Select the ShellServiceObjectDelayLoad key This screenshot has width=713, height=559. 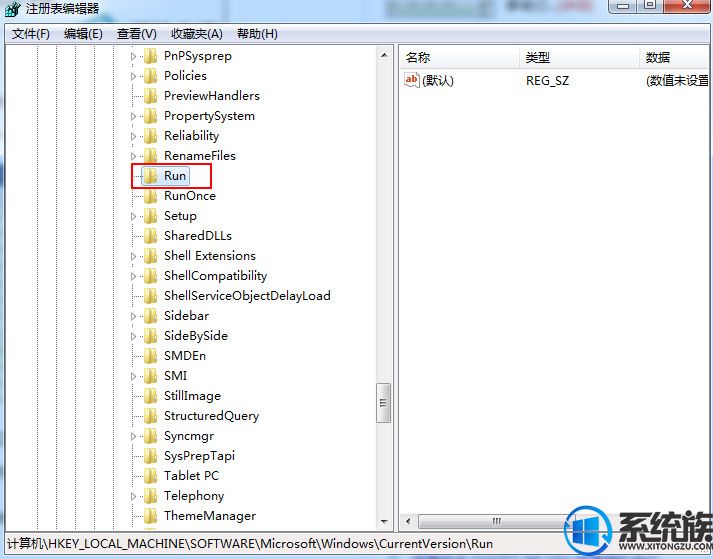click(247, 296)
